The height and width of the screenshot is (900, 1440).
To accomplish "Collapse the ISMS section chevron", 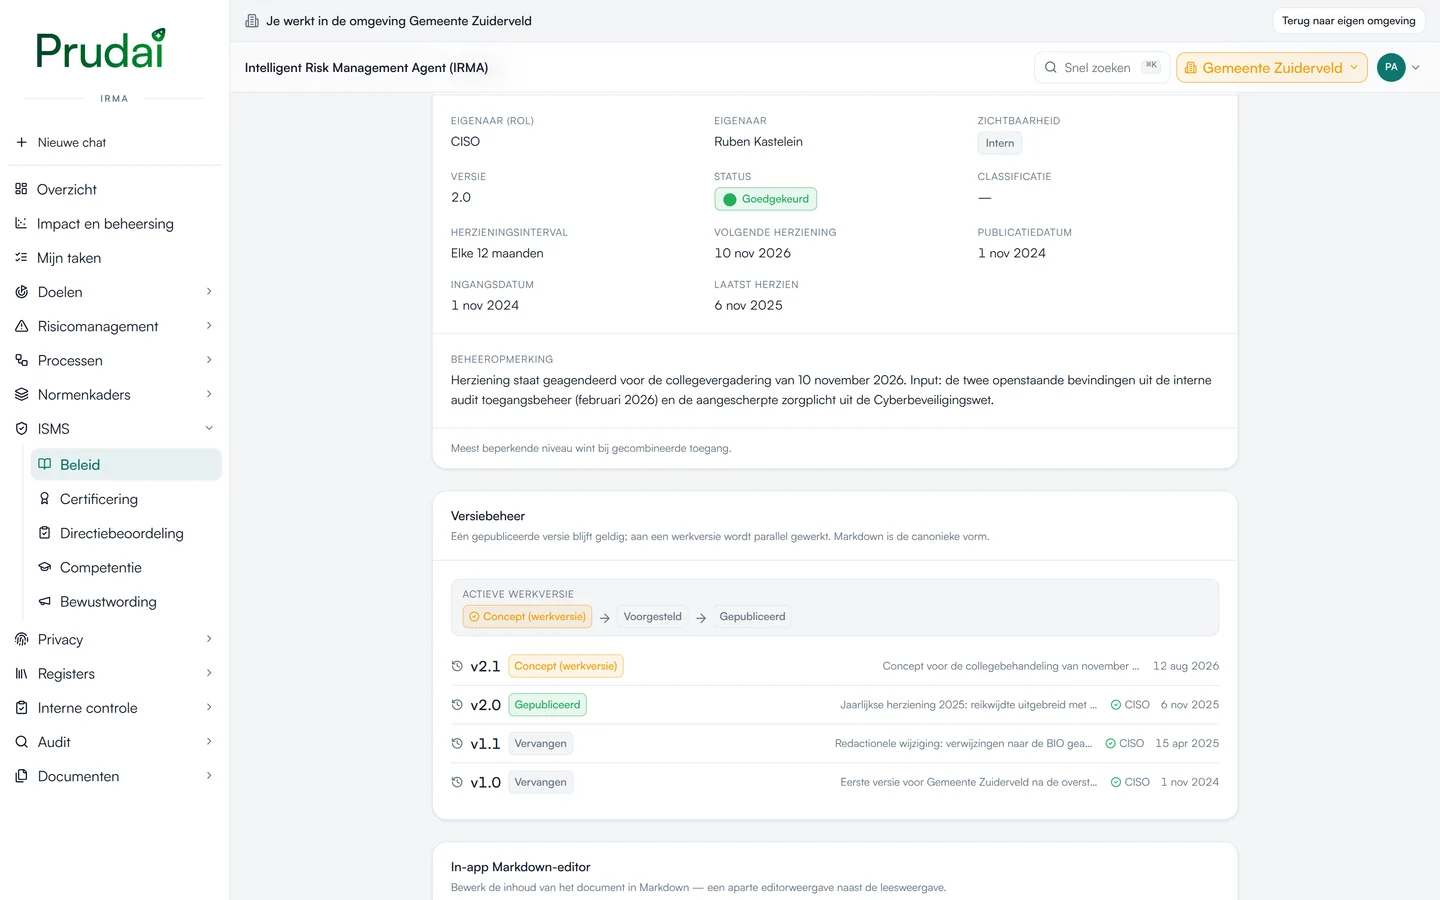I will tap(209, 428).
